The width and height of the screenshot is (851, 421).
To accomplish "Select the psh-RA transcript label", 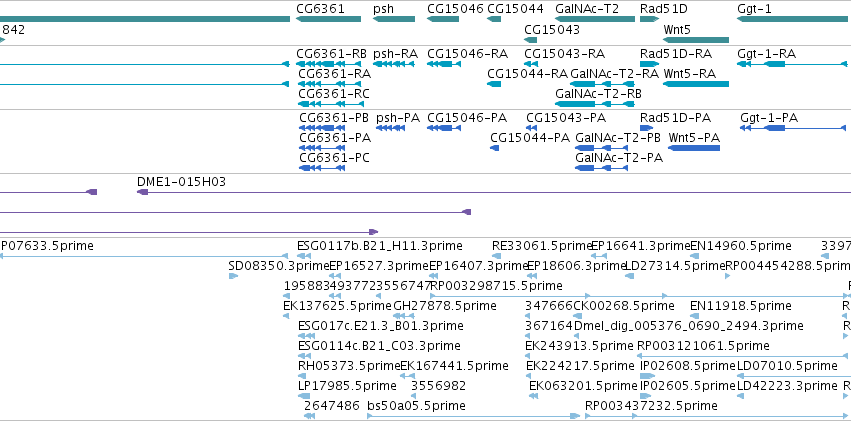I will coord(395,54).
